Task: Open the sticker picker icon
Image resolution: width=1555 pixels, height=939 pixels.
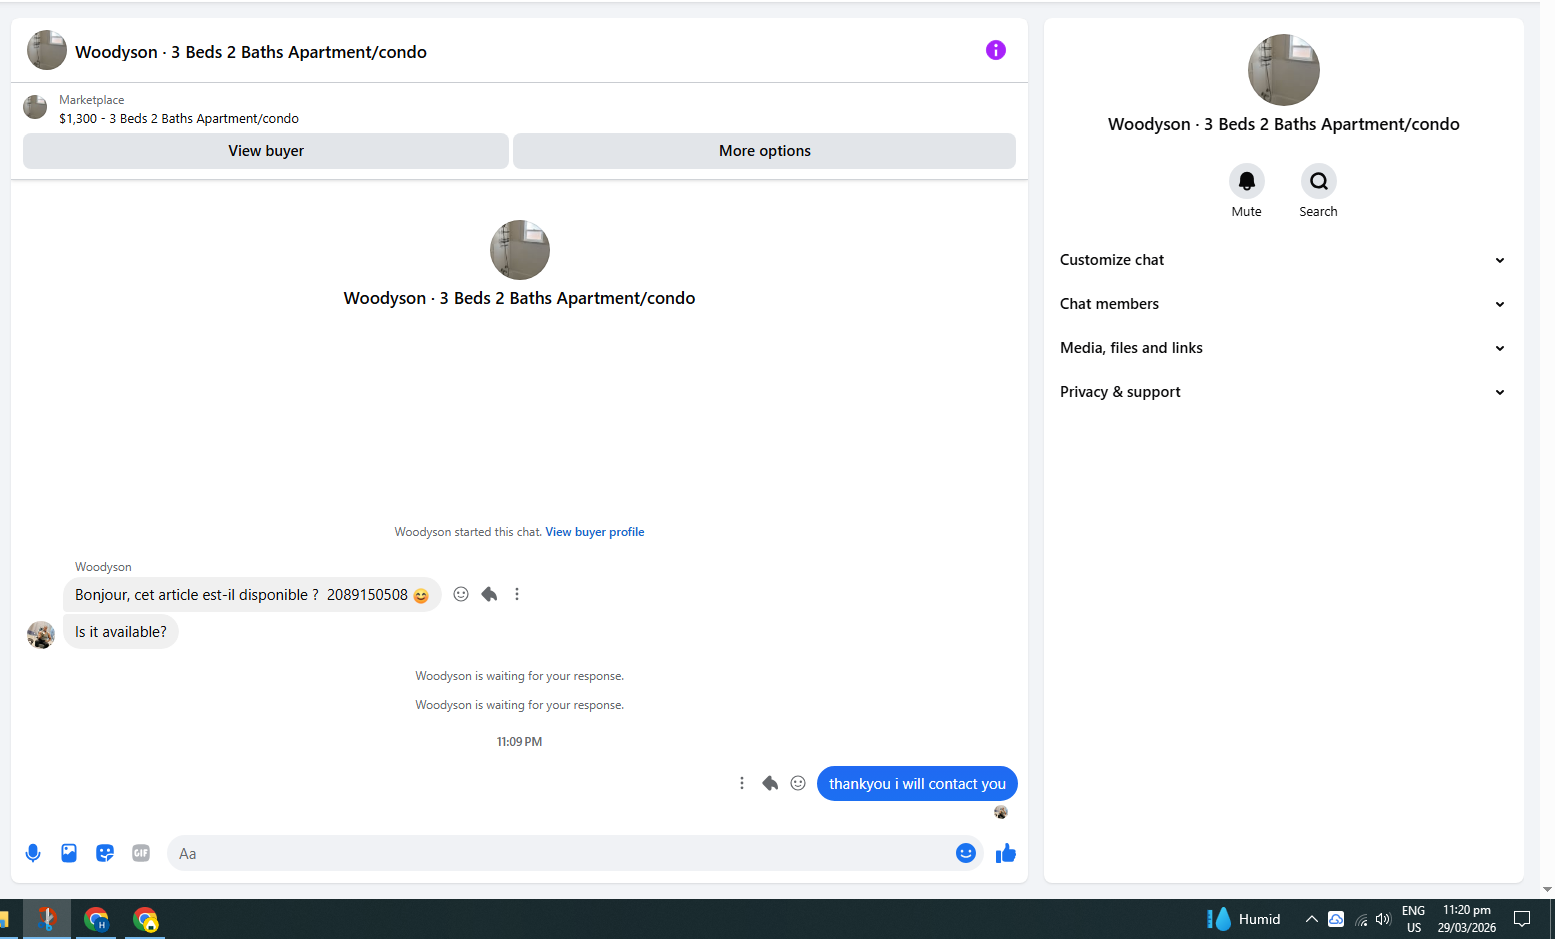Action: click(105, 853)
